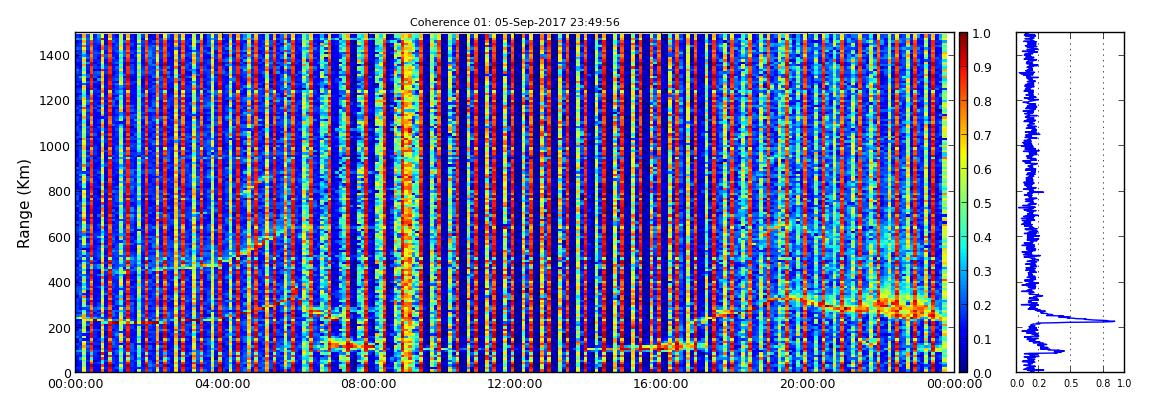Click the green middle of the colorbar

(x=963, y=203)
